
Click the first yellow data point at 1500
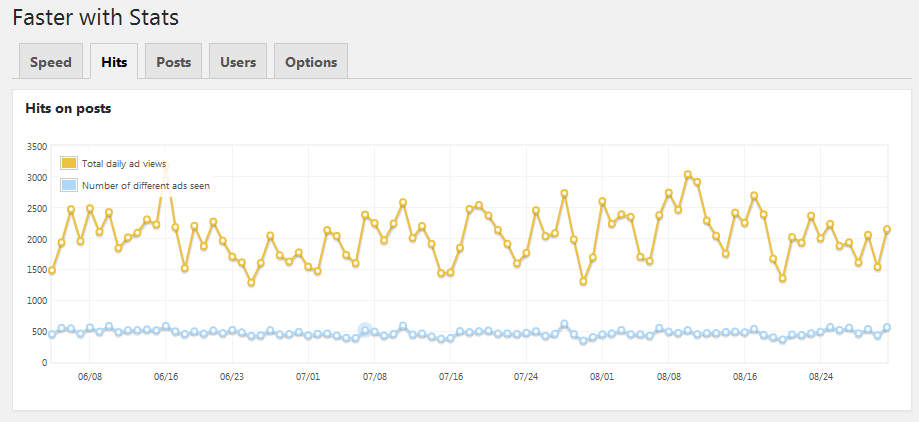point(52,270)
